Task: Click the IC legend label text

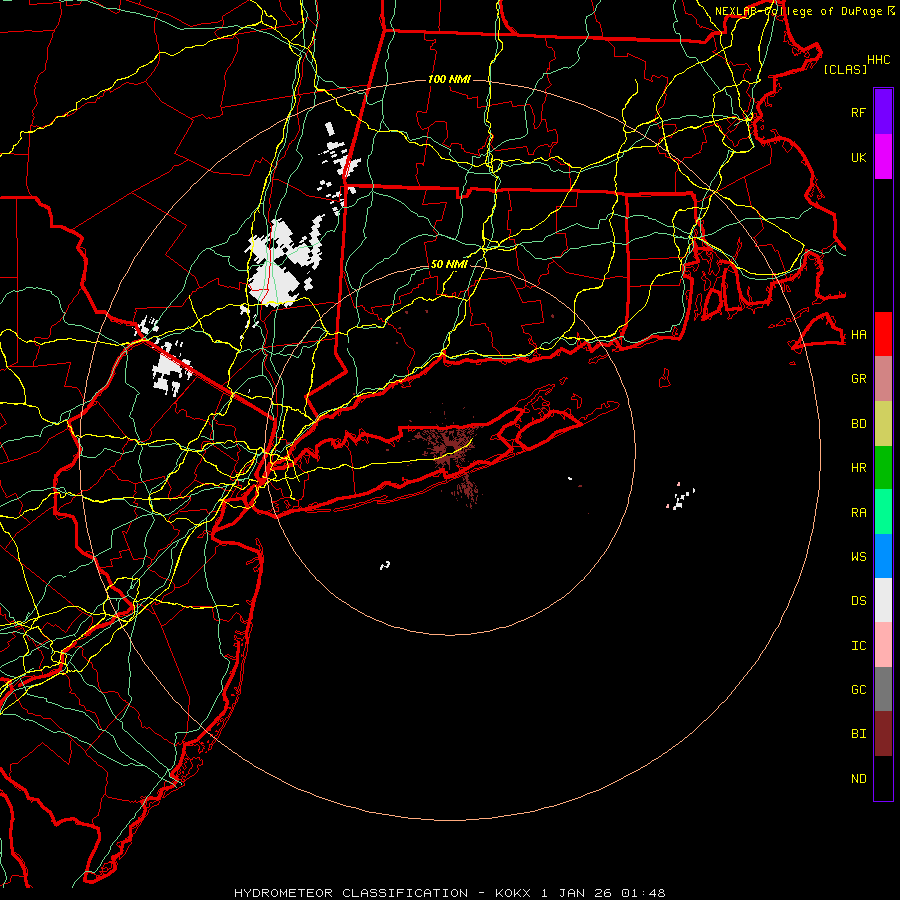Action: (x=859, y=646)
